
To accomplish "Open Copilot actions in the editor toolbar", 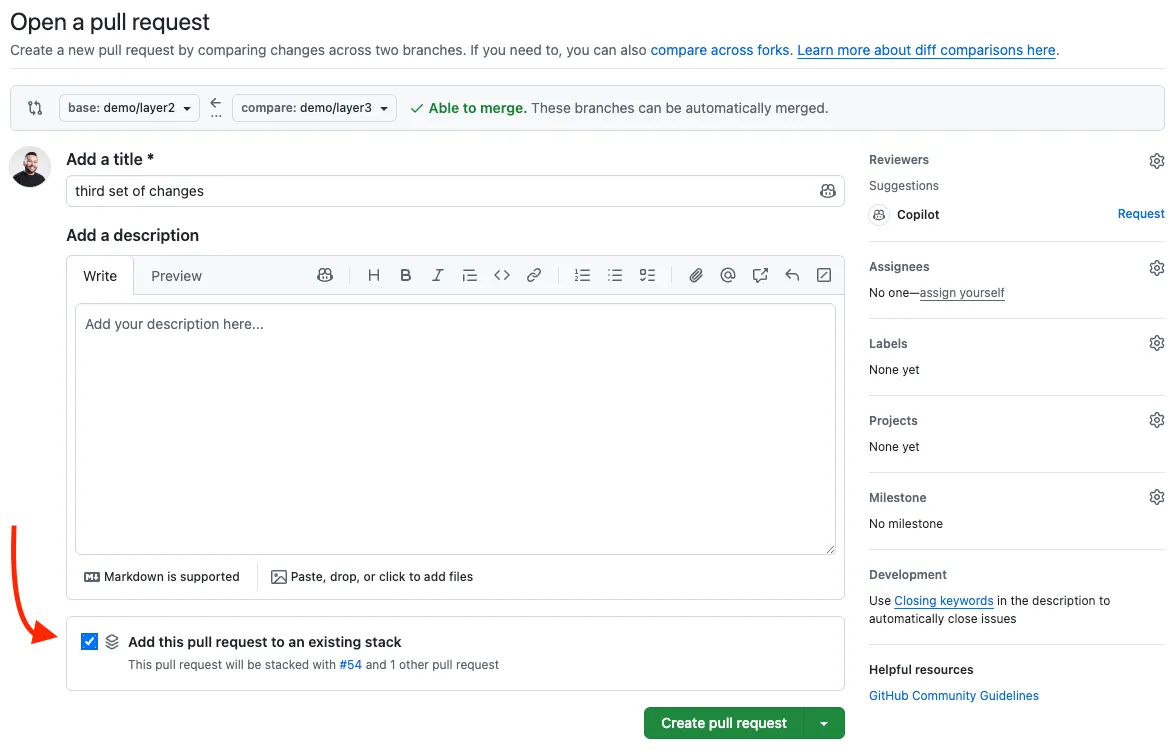I will pyautogui.click(x=325, y=275).
